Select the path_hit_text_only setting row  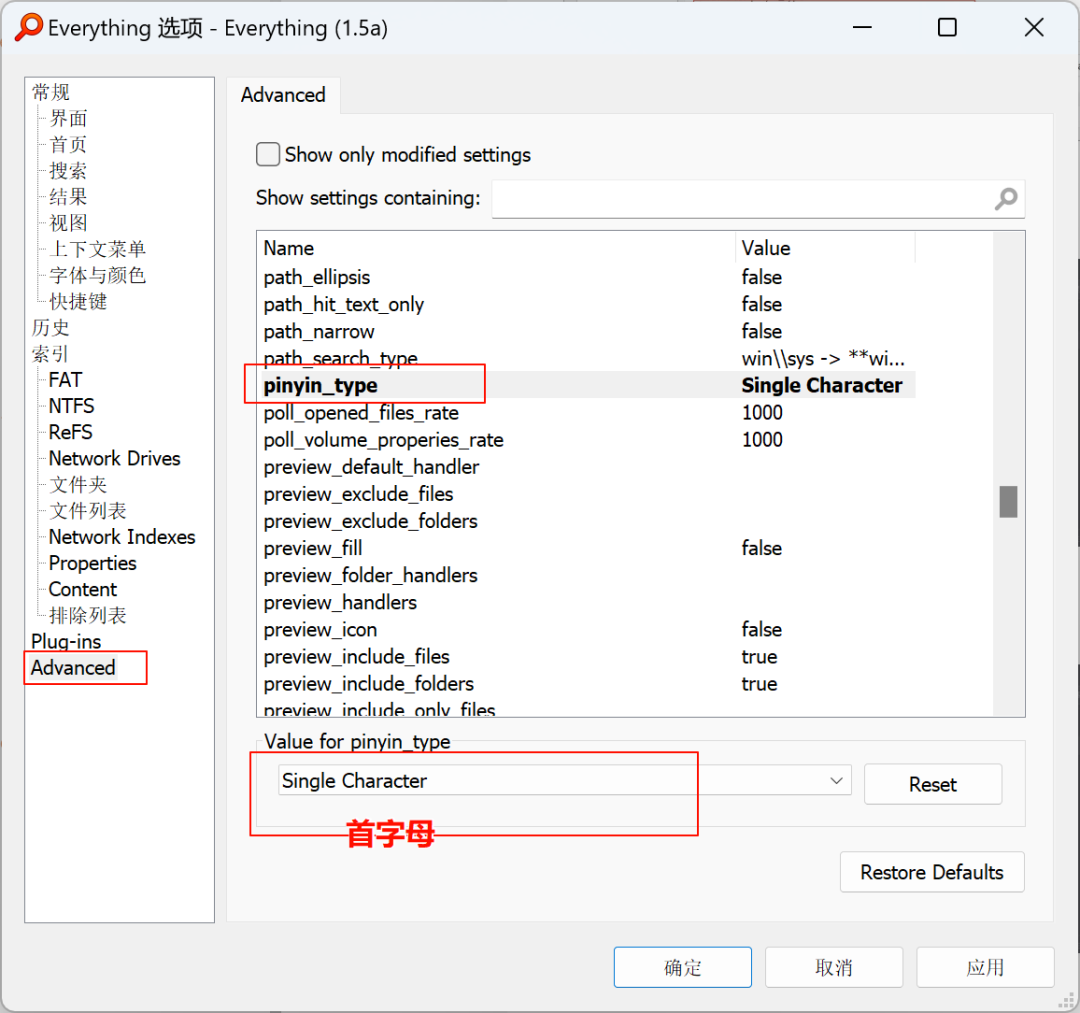point(588,304)
